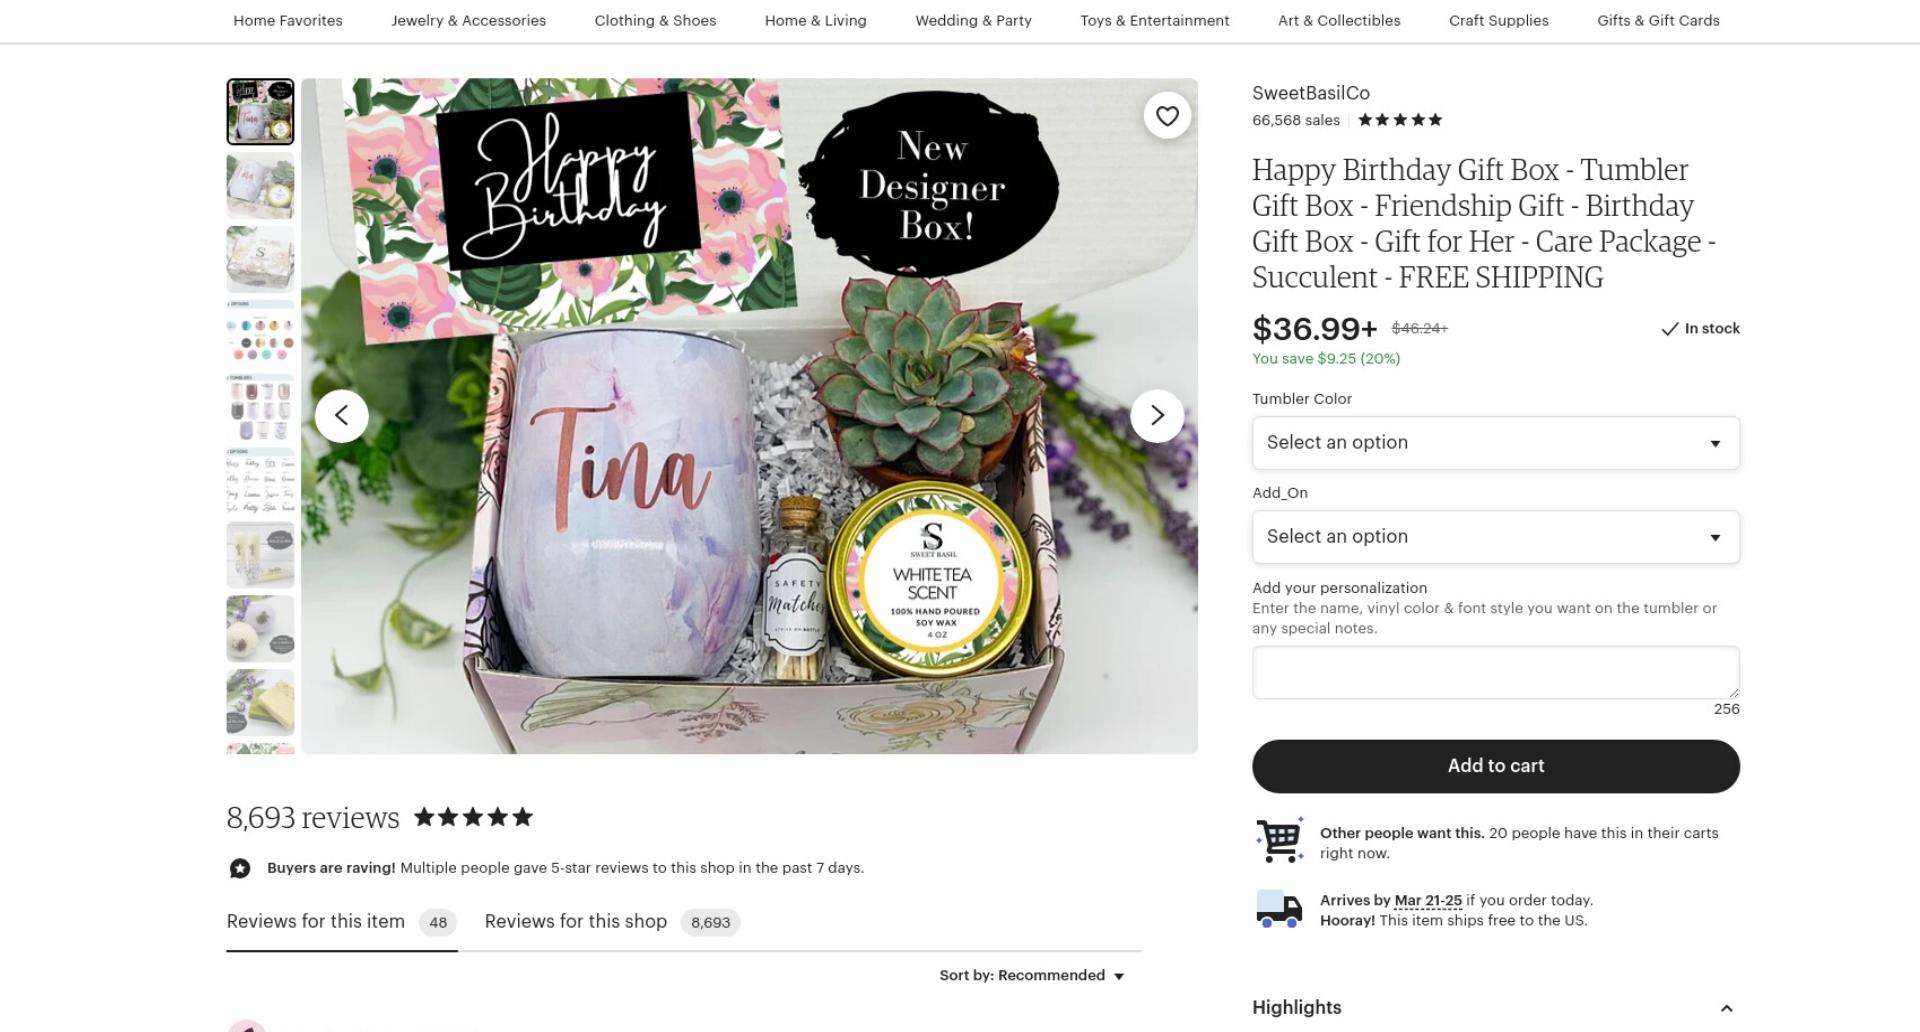Open the Add_On option dropdown
This screenshot has width=1920, height=1032.
click(x=1496, y=537)
